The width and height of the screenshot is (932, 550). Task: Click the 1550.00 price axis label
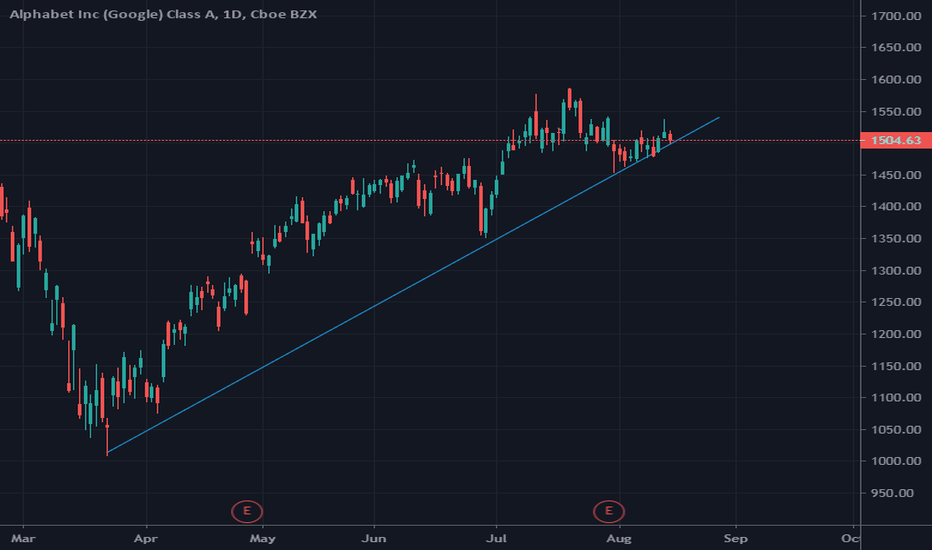pyautogui.click(x=896, y=112)
